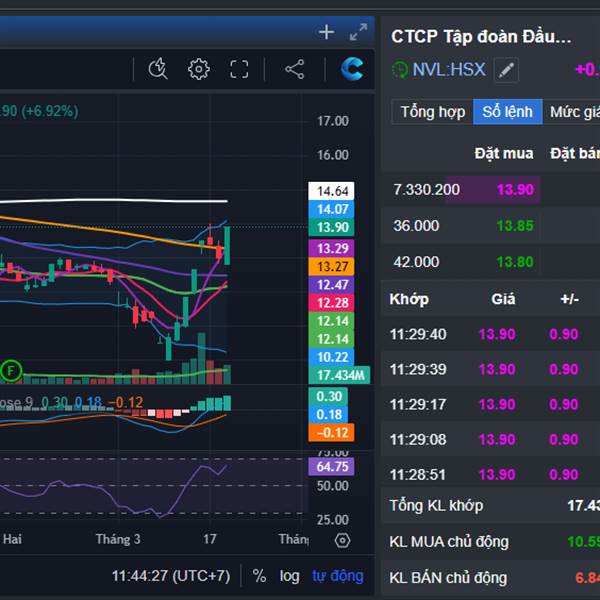Viewport: 600px width, 600px height.
Task: Click the share chart icon
Action: [294, 69]
